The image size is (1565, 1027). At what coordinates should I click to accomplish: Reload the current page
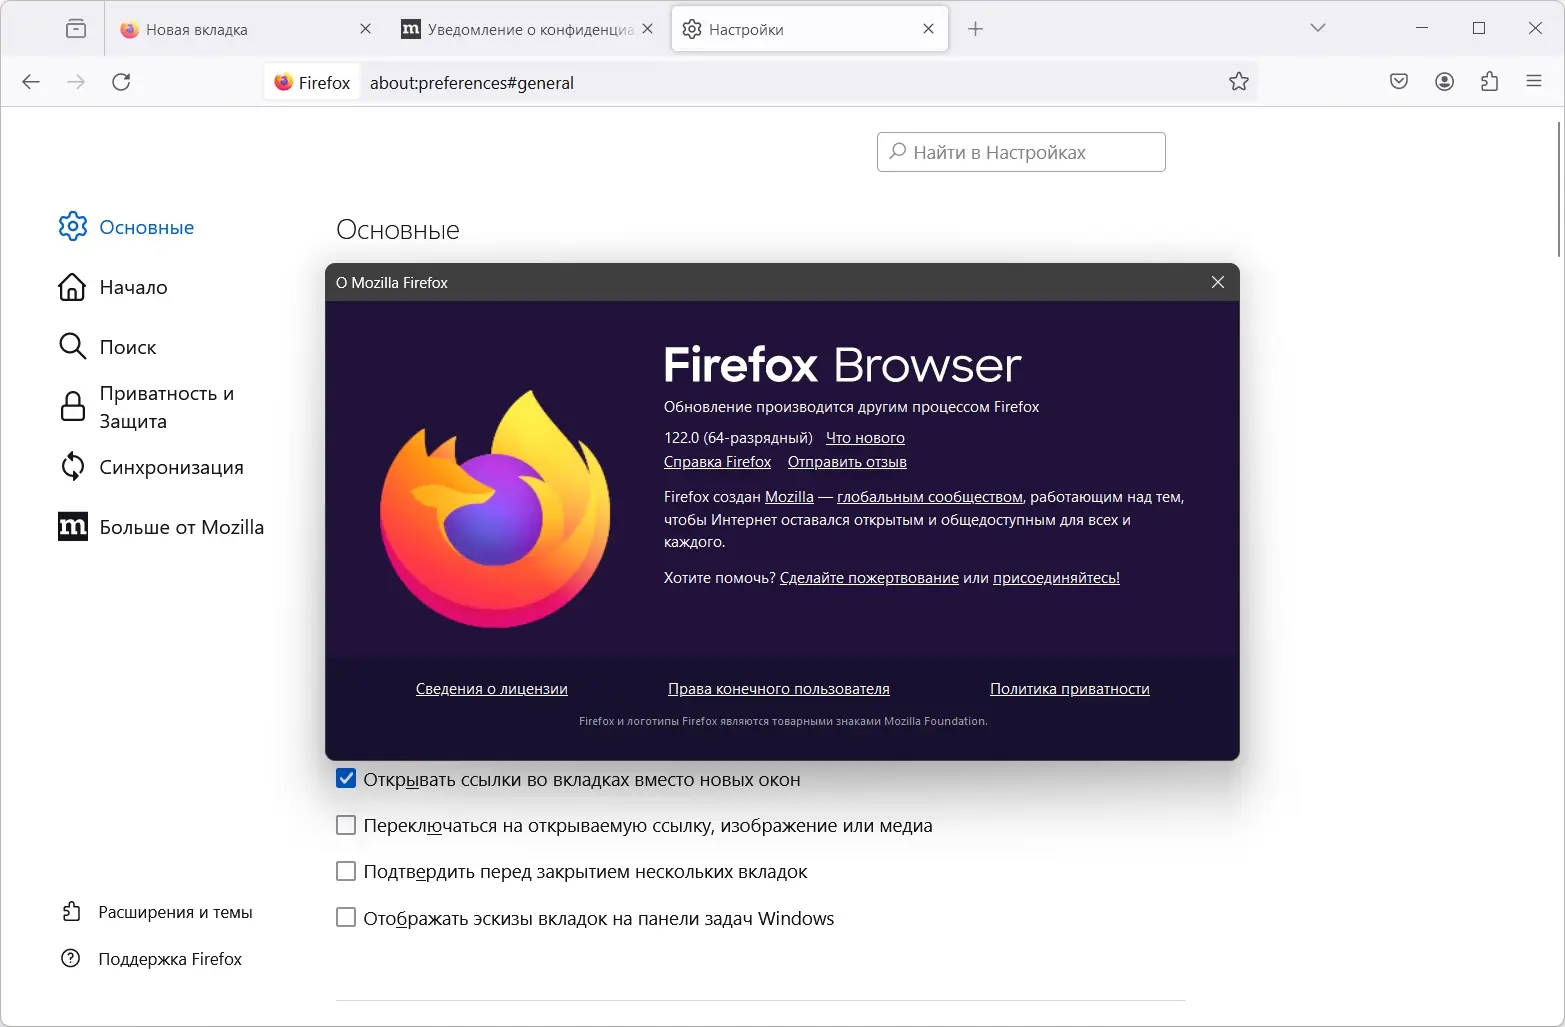coord(121,82)
